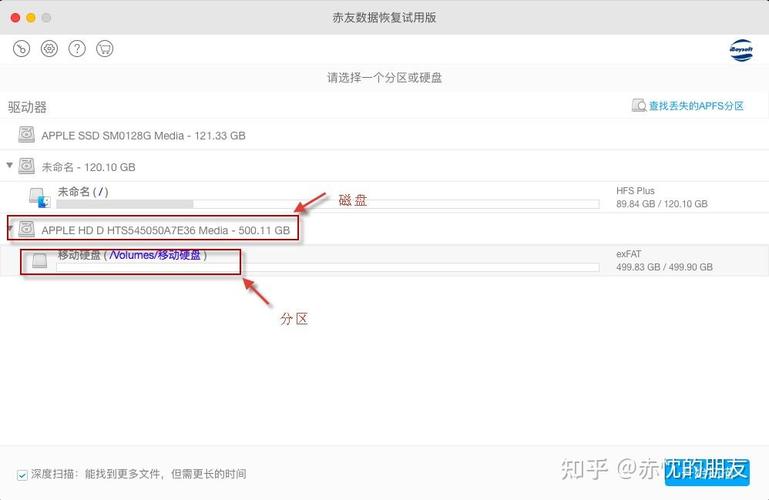The height and width of the screenshot is (500, 769).
Task: Select the 未命名 (/) partition
Action: click(x=384, y=197)
